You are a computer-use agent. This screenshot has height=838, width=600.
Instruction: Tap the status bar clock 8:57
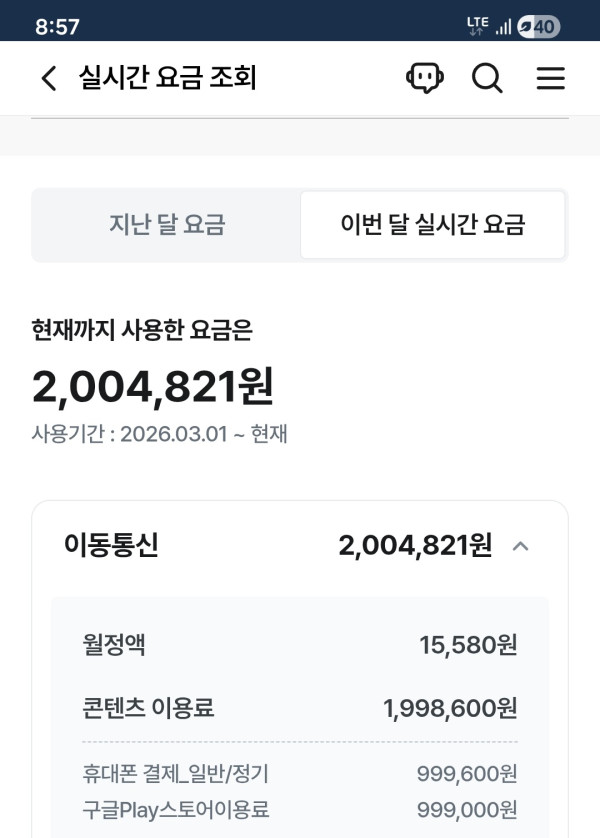[x=57, y=27]
